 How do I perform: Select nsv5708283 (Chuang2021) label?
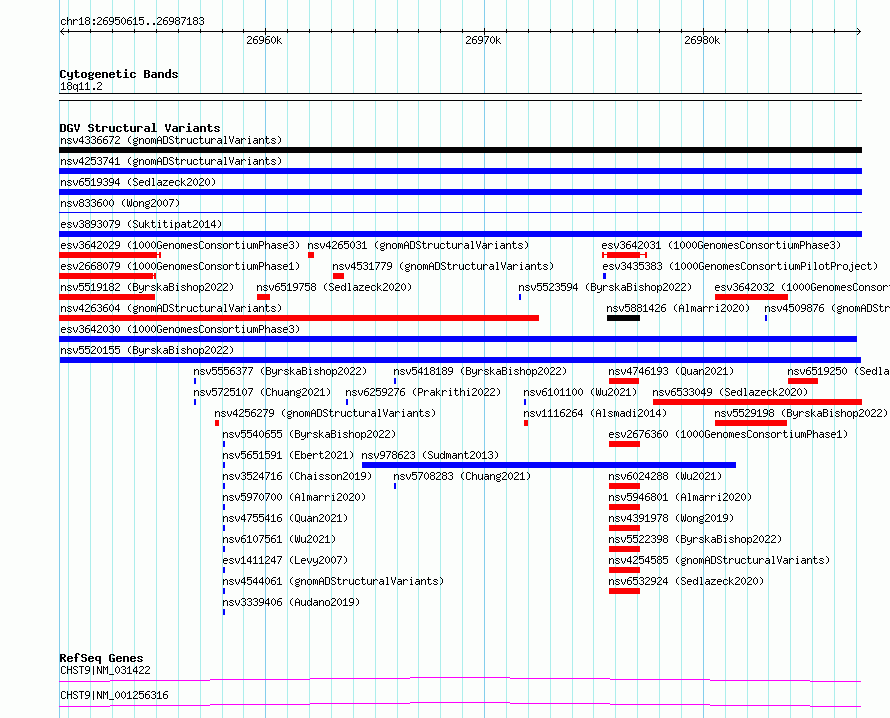462,476
